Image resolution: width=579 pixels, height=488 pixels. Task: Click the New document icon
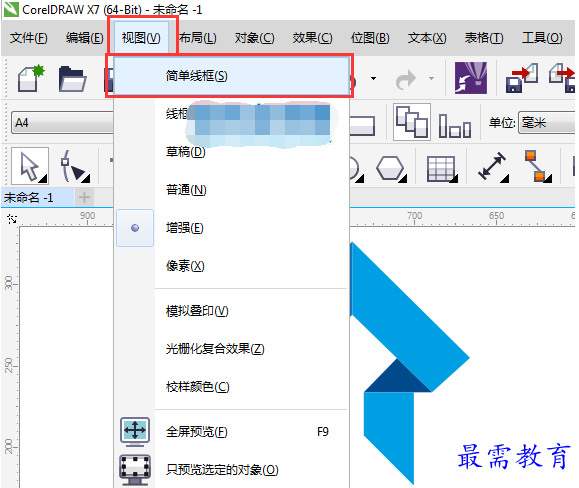tap(31, 78)
